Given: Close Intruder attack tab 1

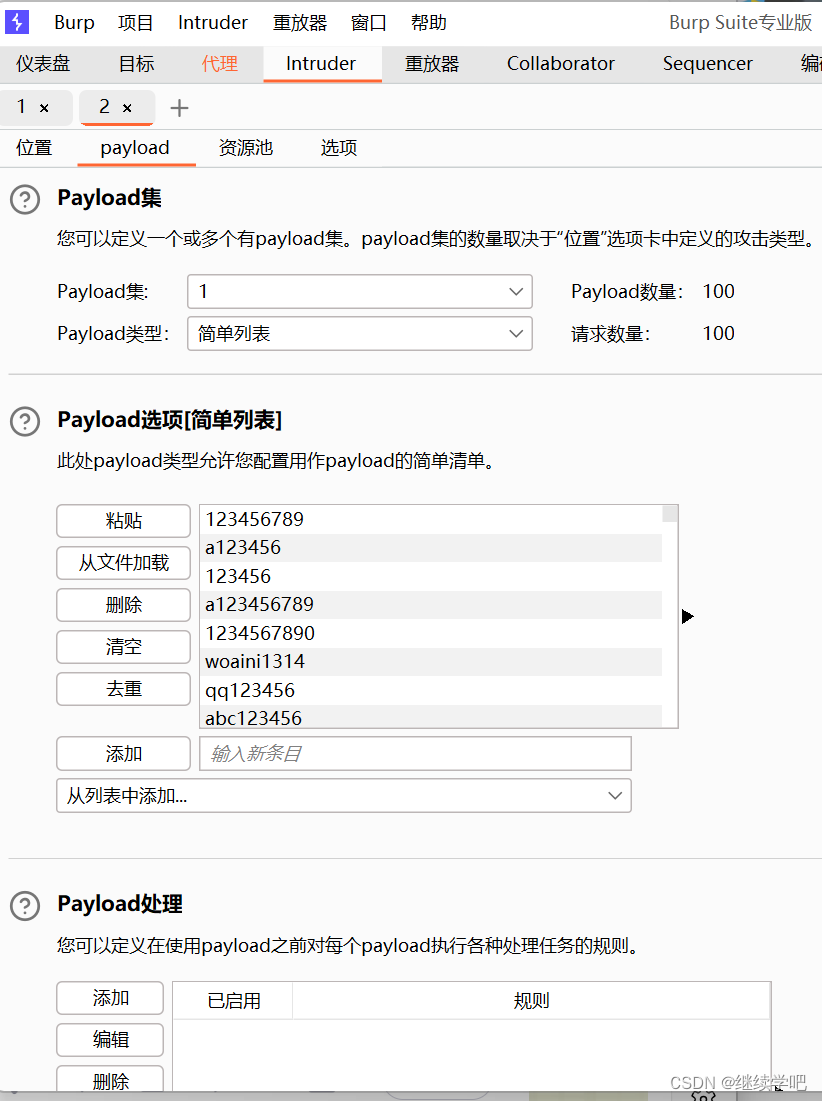Looking at the screenshot, I should click(44, 108).
